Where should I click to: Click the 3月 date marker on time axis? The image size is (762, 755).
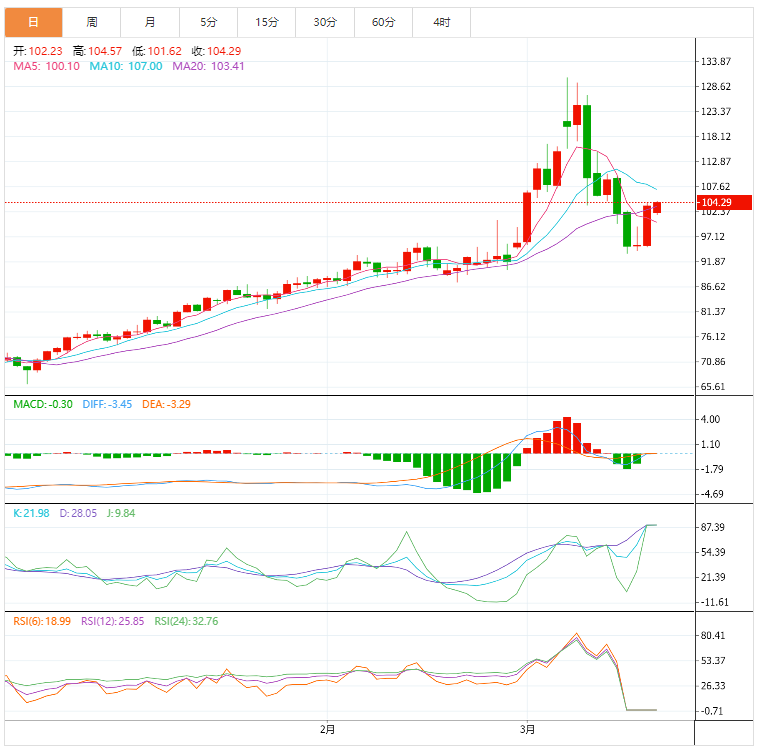(x=527, y=729)
